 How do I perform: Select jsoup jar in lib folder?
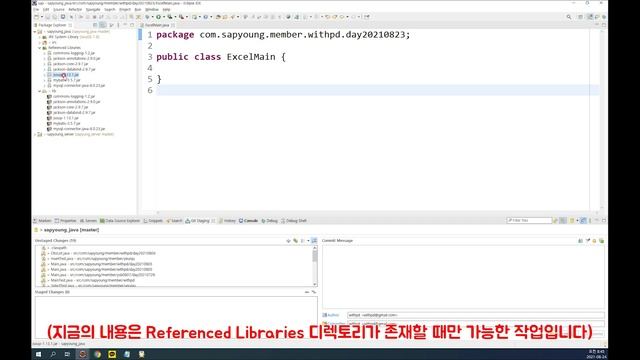pyautogui.click(x=66, y=118)
